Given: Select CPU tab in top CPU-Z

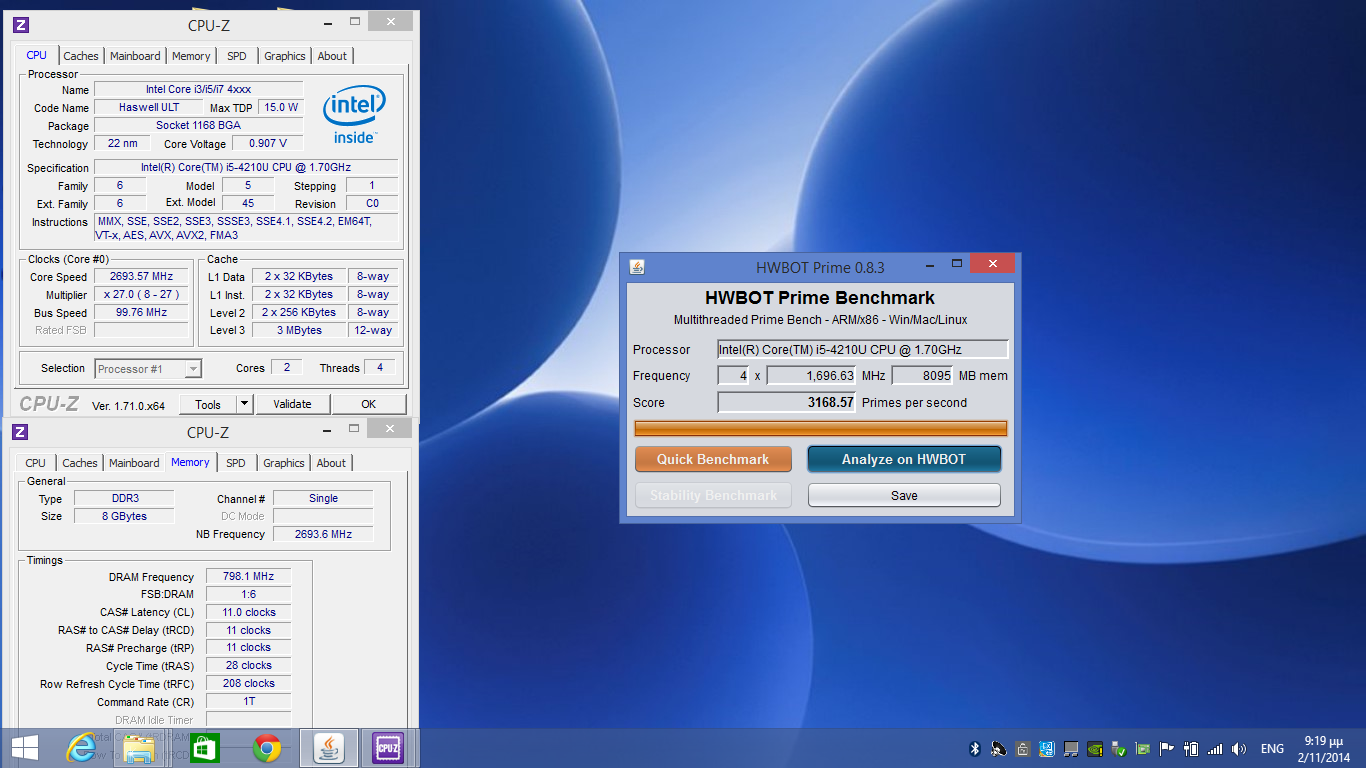Looking at the screenshot, I should pos(37,55).
